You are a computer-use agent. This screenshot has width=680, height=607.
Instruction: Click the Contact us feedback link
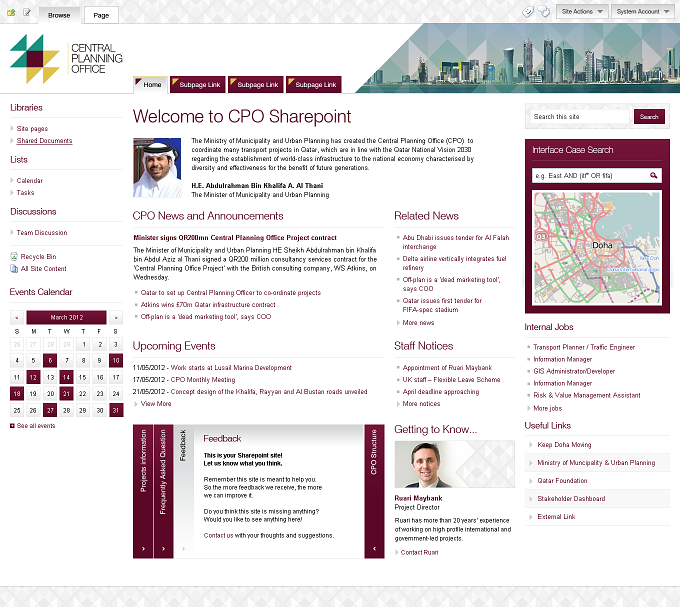click(218, 535)
